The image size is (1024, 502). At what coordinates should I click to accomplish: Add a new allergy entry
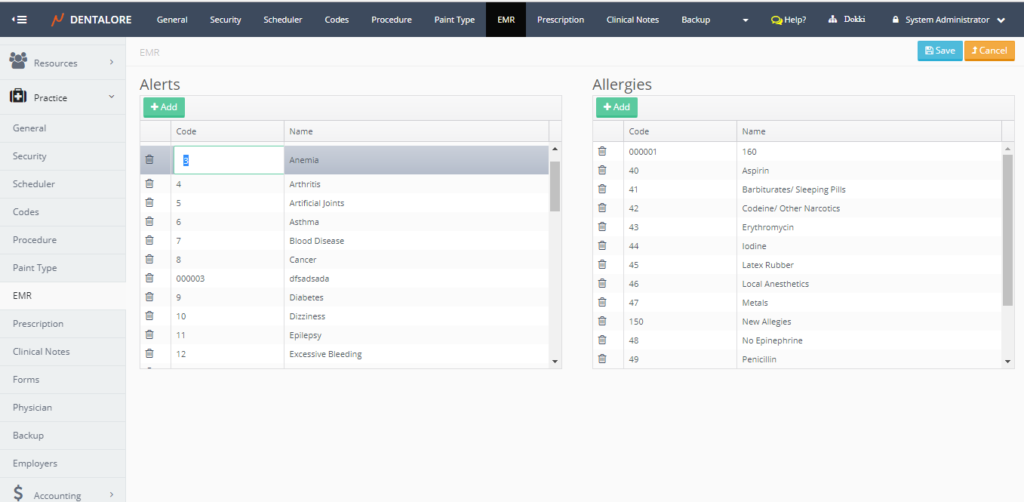pyautogui.click(x=616, y=107)
